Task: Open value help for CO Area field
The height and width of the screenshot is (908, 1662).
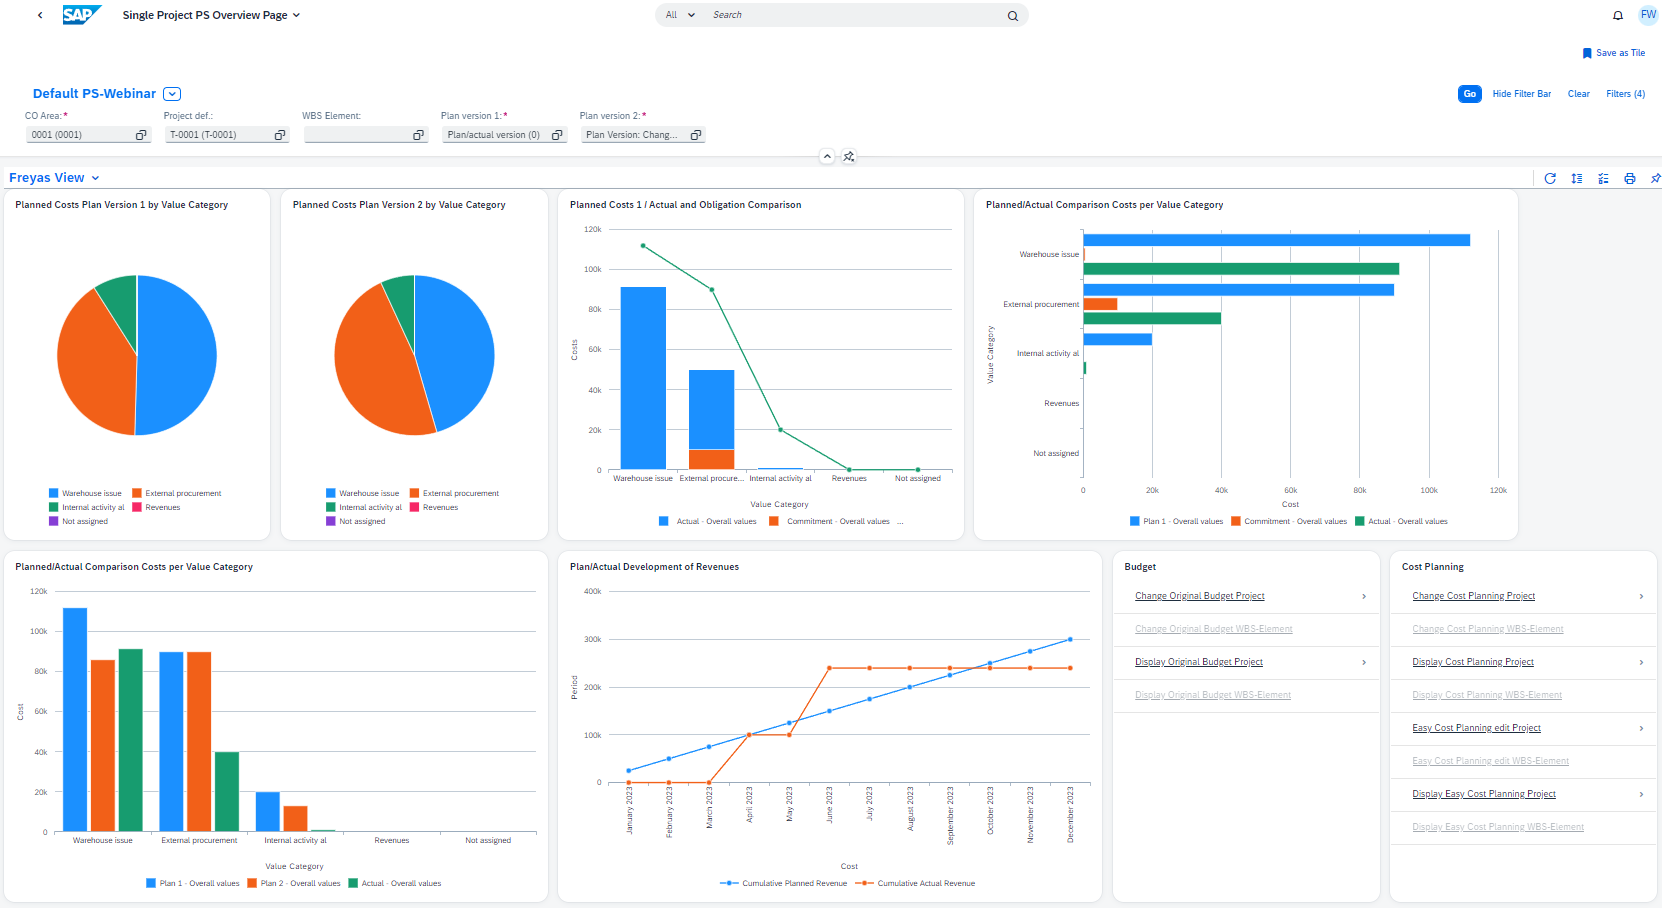Action: [x=141, y=135]
